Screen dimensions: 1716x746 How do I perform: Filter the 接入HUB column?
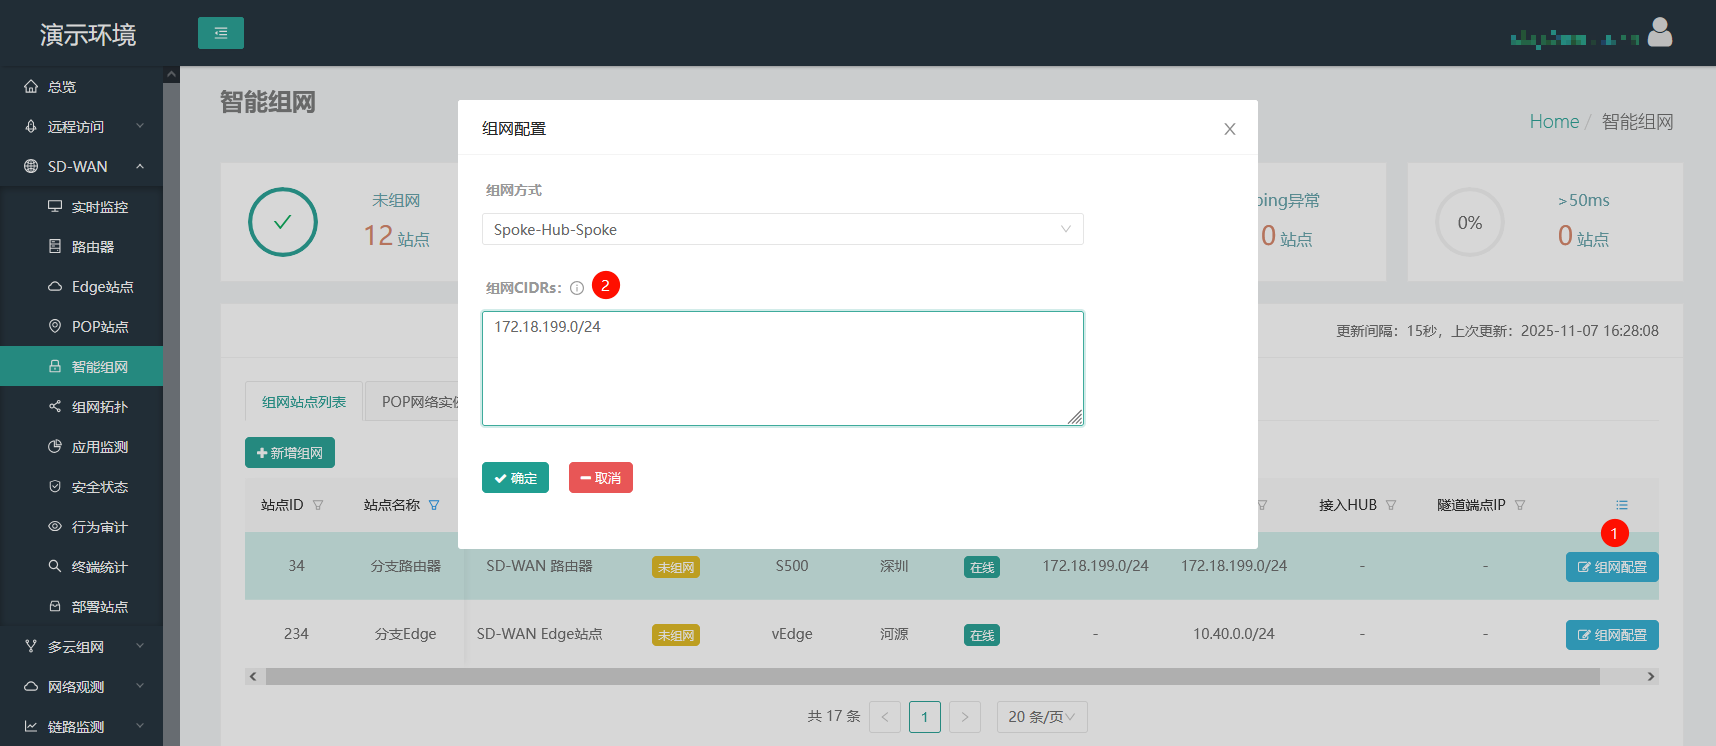(1391, 505)
